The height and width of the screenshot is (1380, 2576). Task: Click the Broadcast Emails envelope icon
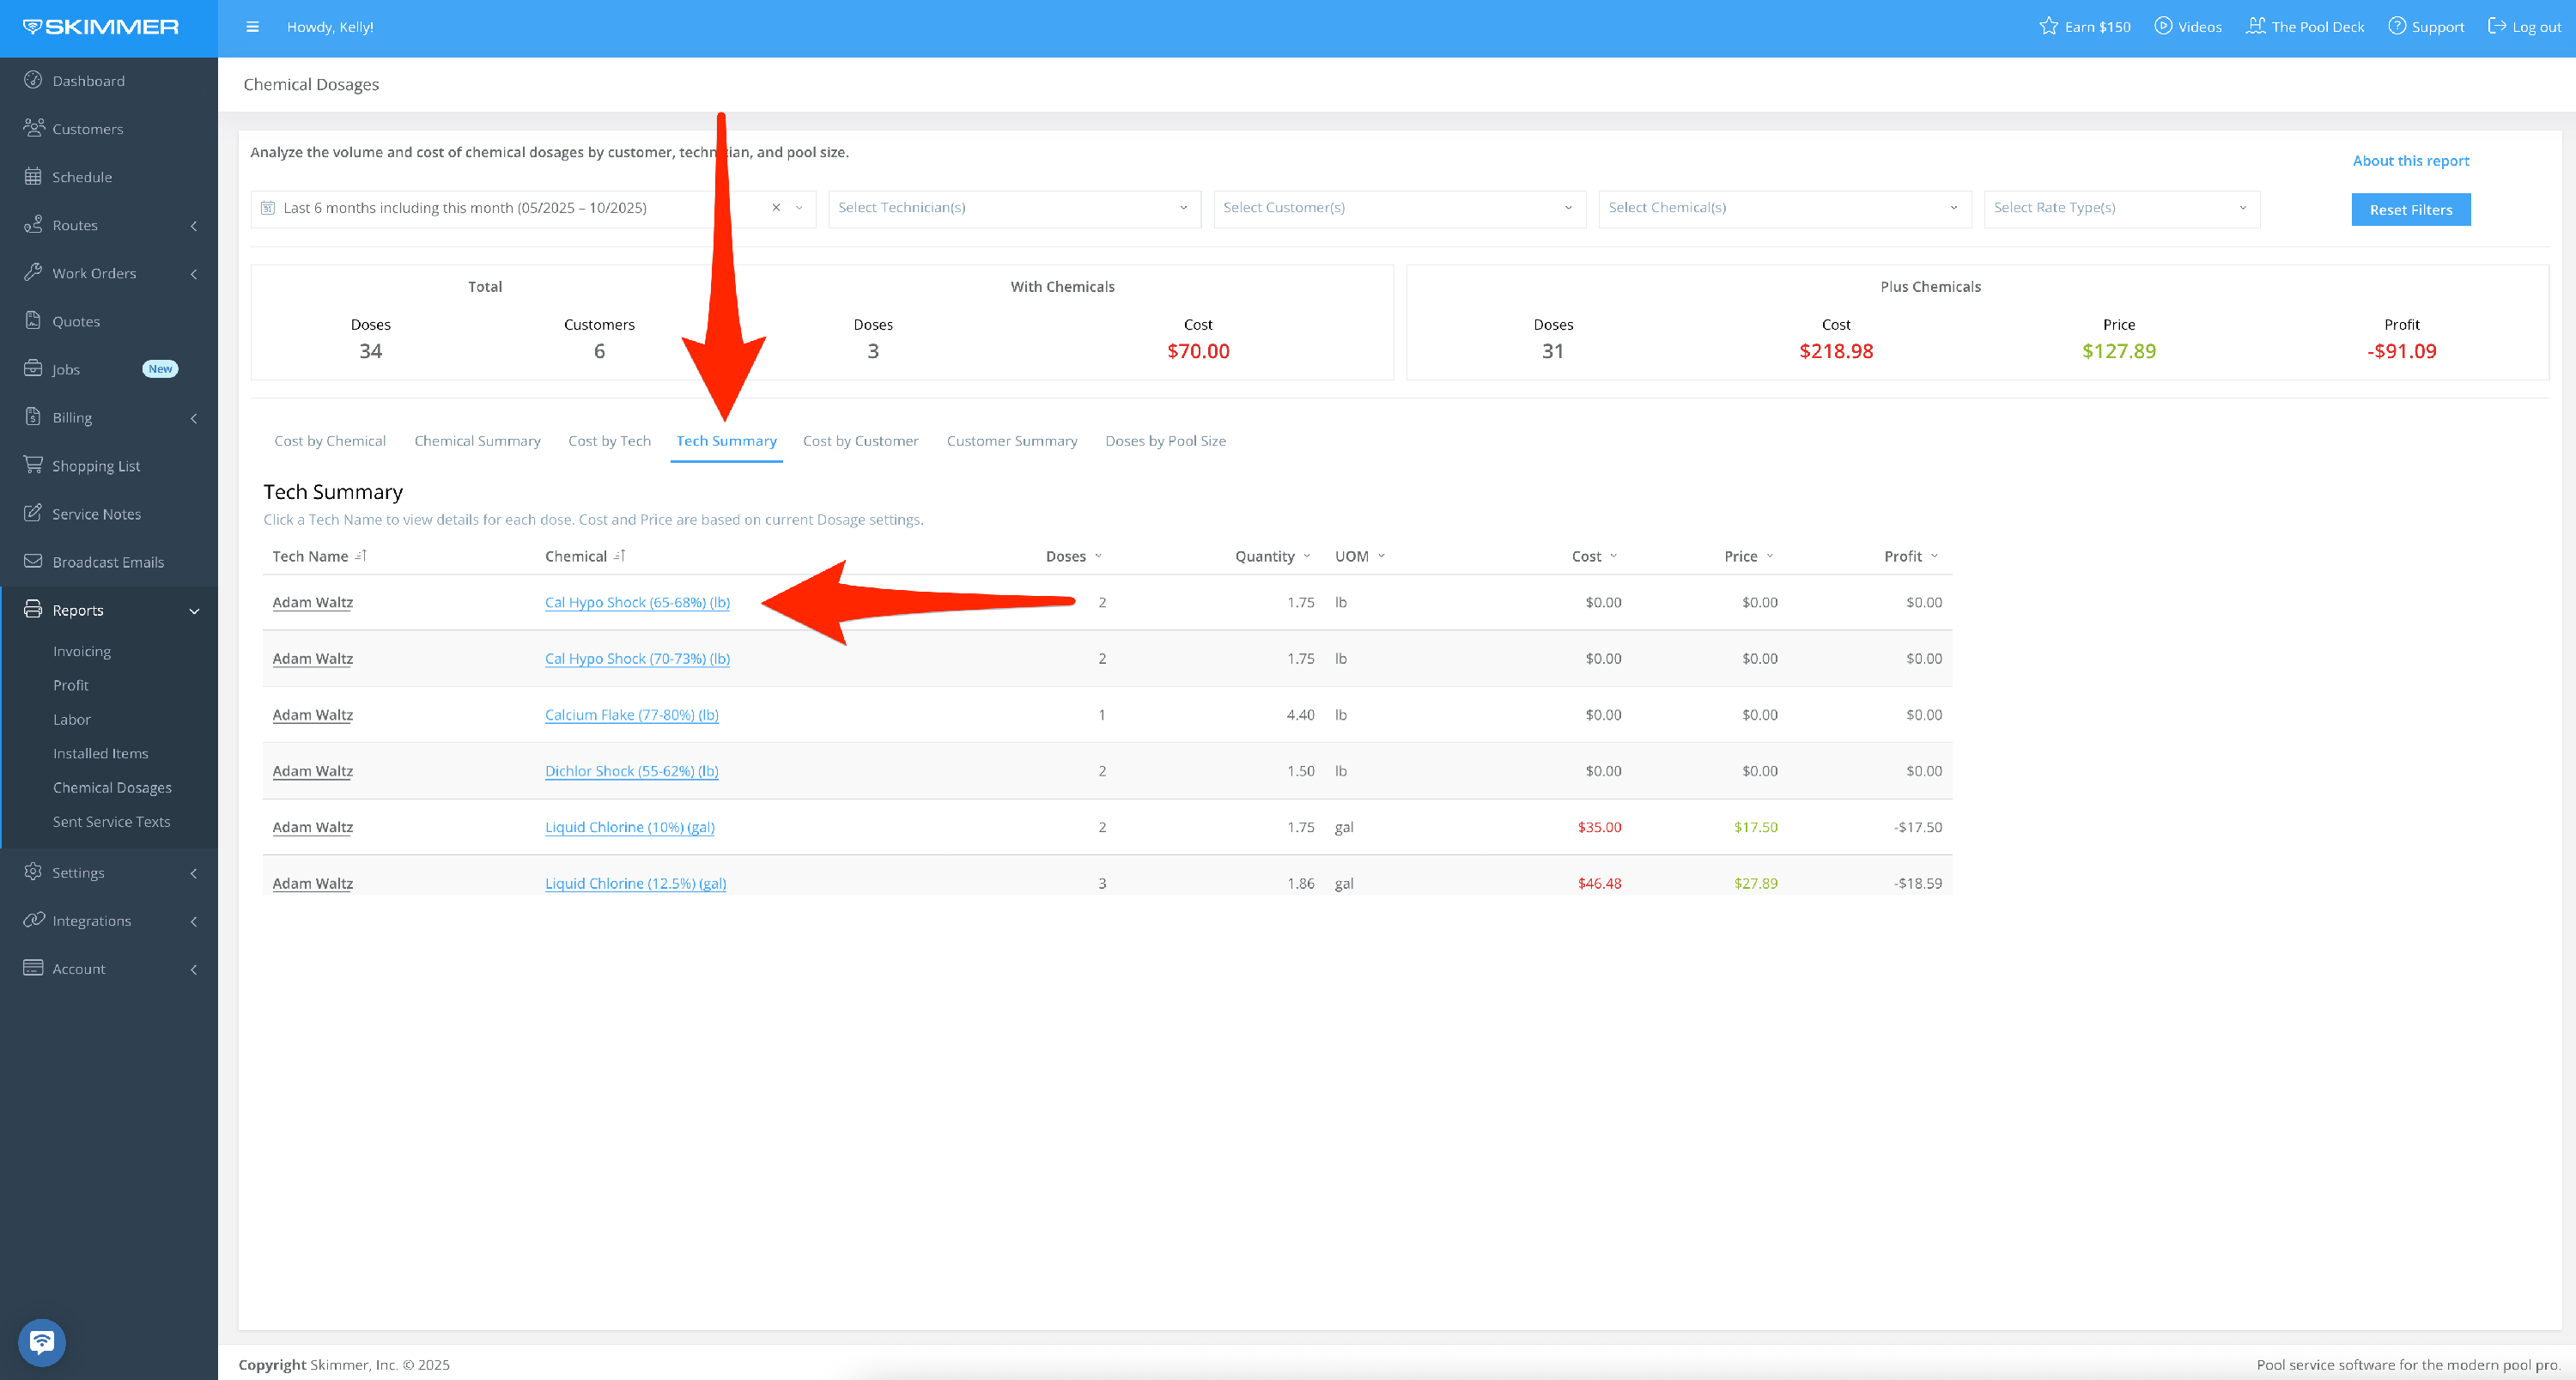click(x=33, y=561)
